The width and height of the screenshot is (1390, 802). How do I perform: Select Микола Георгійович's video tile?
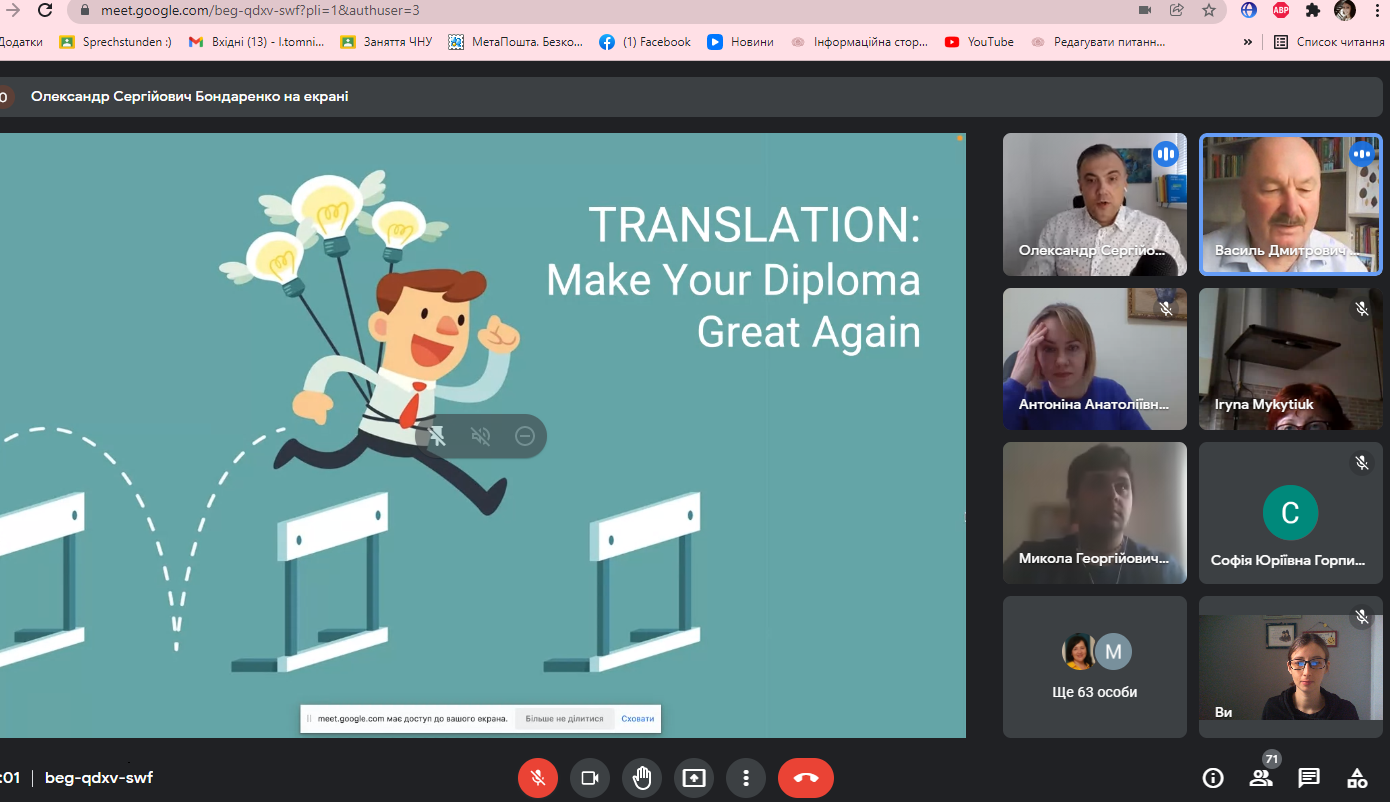tap(1095, 513)
